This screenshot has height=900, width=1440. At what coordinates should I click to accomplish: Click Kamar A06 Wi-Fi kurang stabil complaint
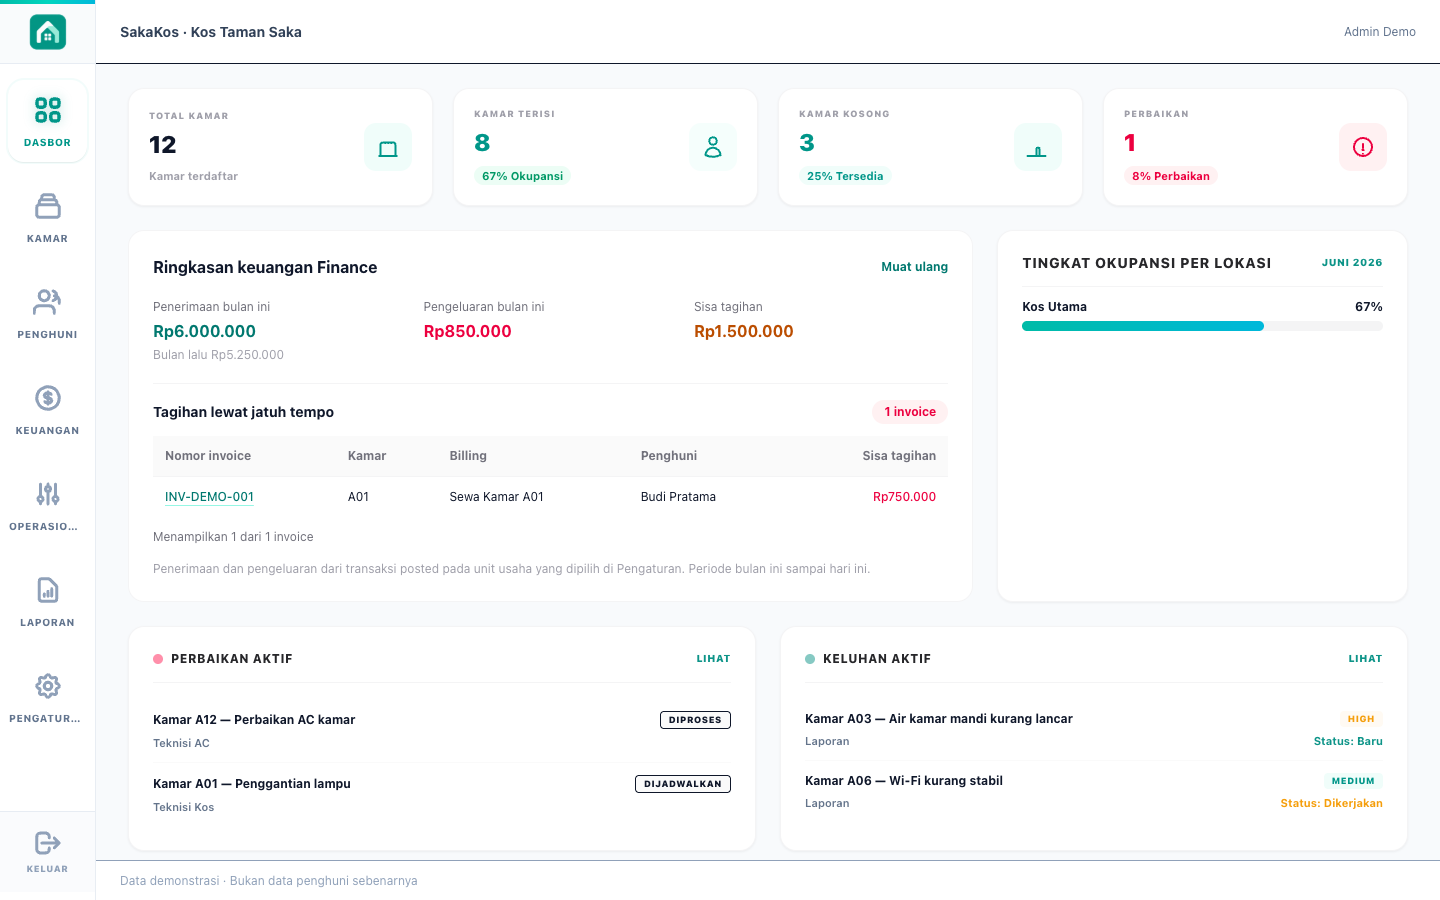903,781
